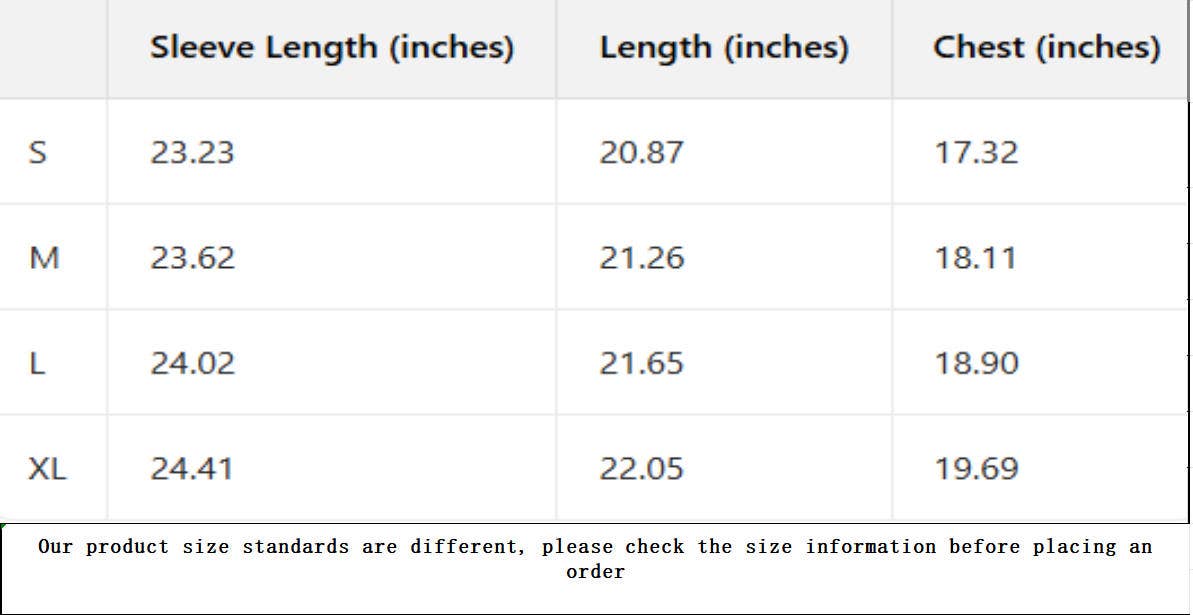1193x615 pixels.
Task: Click the 22.05 length value
Action: click(641, 468)
